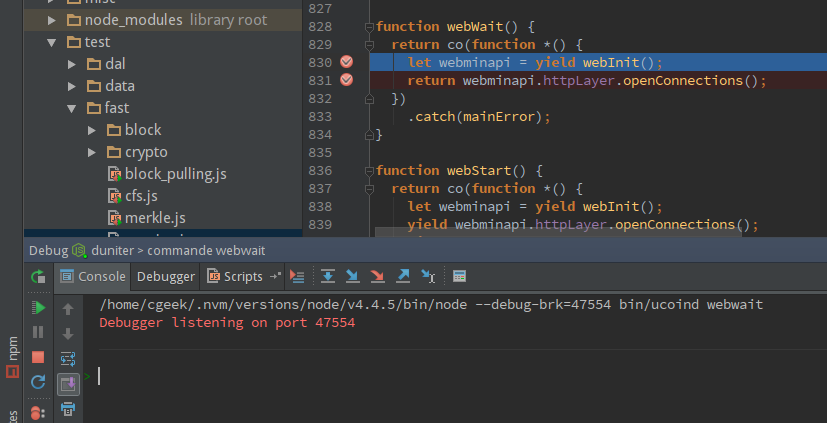Image resolution: width=827 pixels, height=423 pixels.
Task: Resume program with green play icon
Action: [38, 307]
